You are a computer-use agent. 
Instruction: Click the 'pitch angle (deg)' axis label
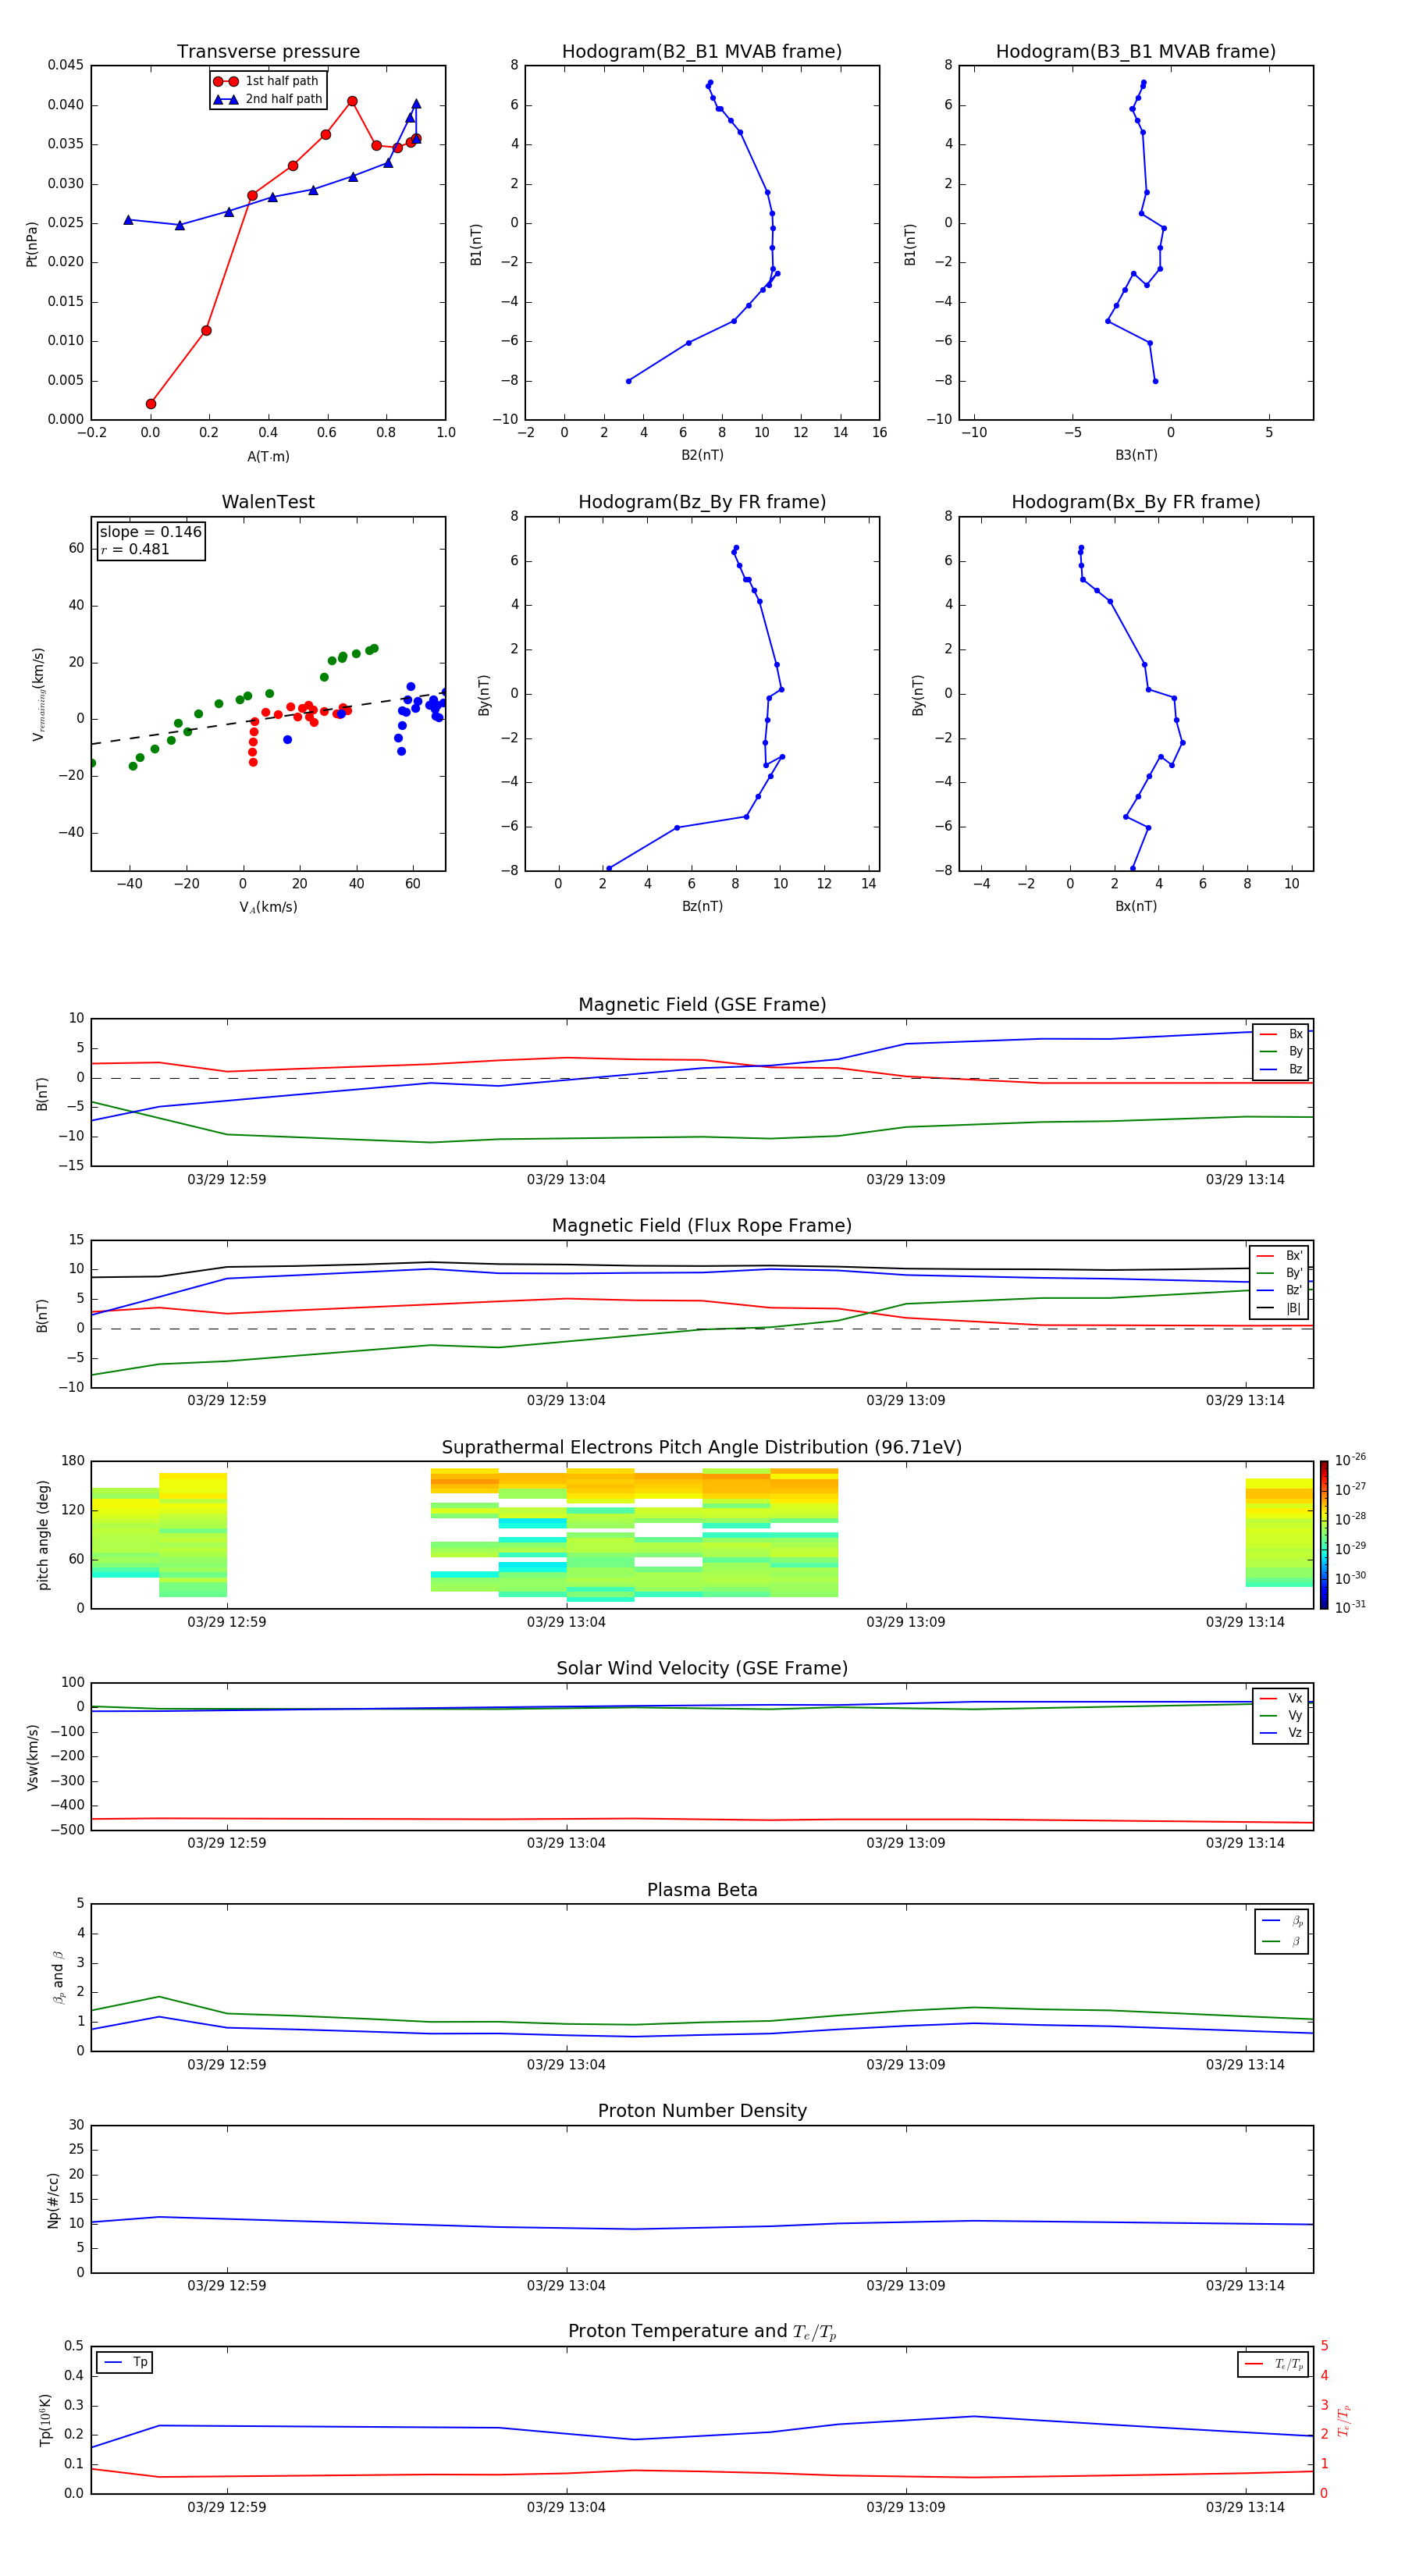click(43, 1535)
